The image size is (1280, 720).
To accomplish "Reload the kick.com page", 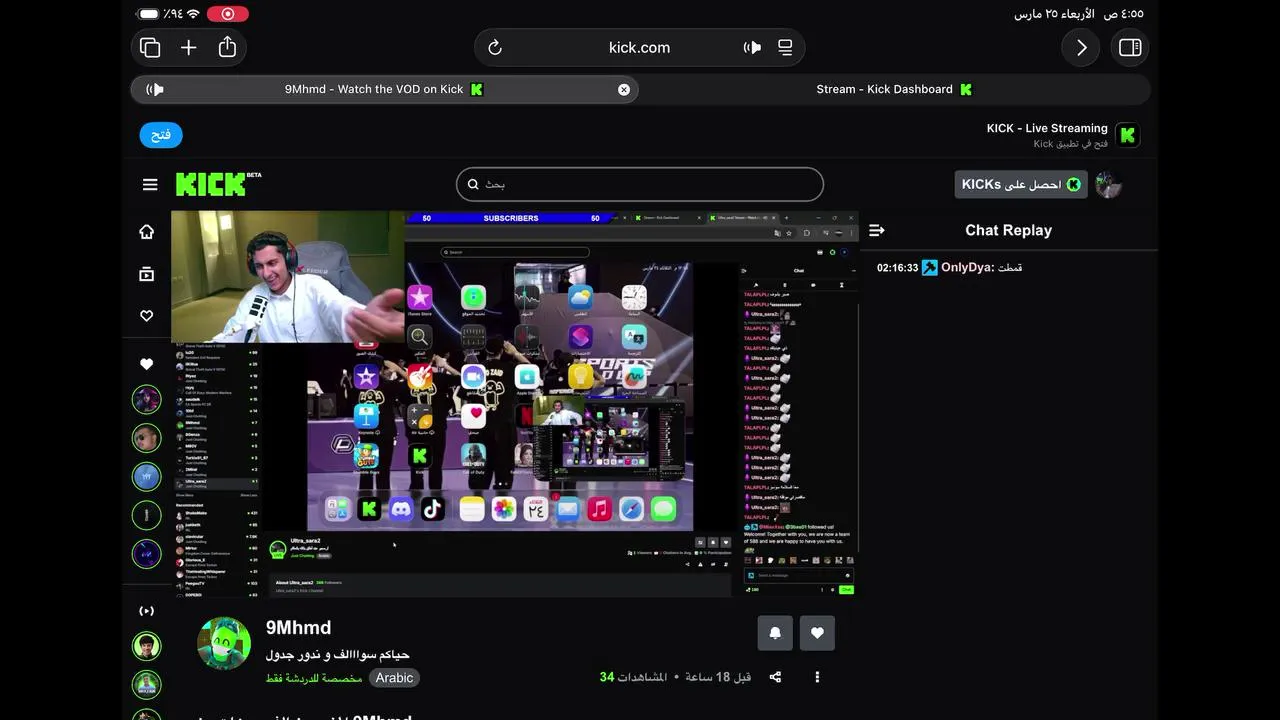I will (494, 47).
